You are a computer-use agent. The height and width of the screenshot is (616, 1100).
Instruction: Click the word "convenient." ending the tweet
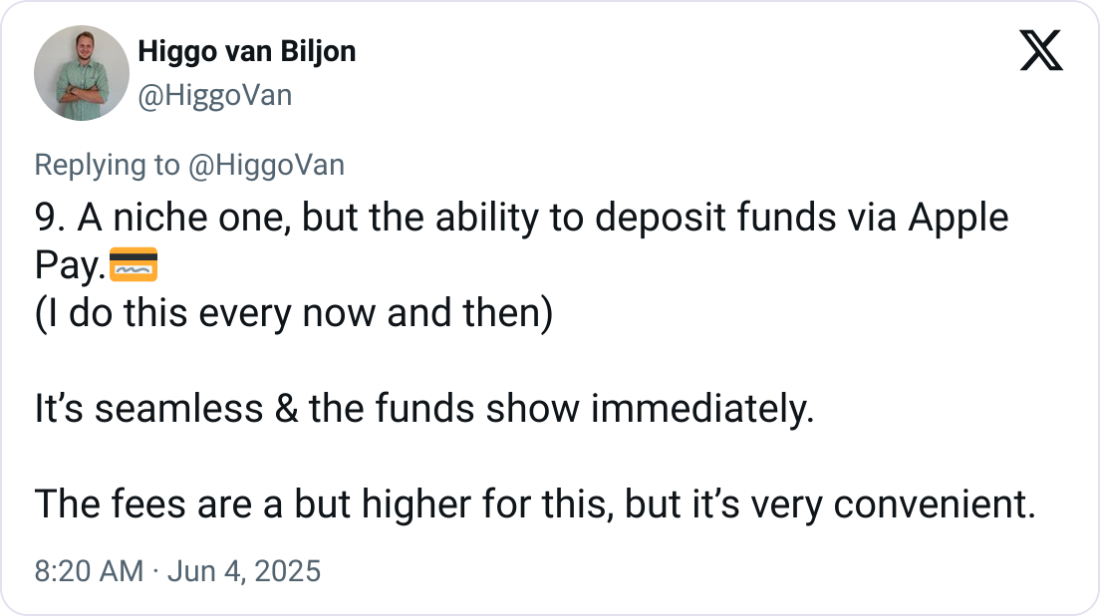pos(933,507)
